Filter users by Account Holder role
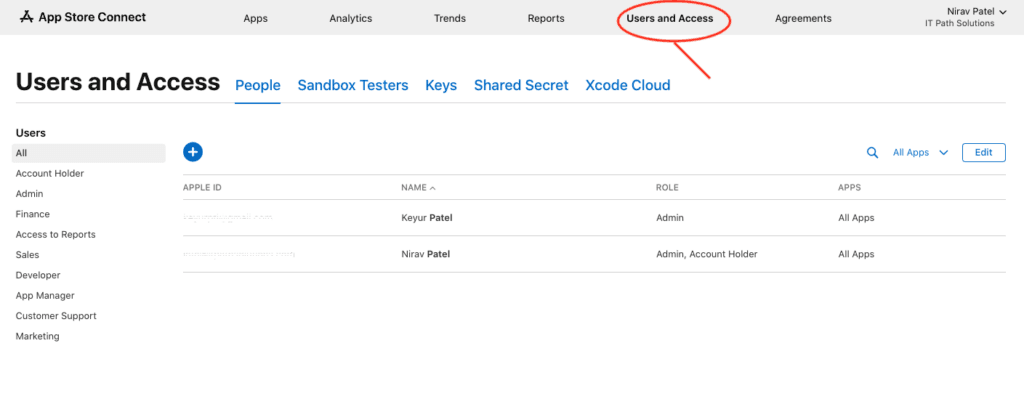The width and height of the screenshot is (1024, 415). tap(50, 173)
